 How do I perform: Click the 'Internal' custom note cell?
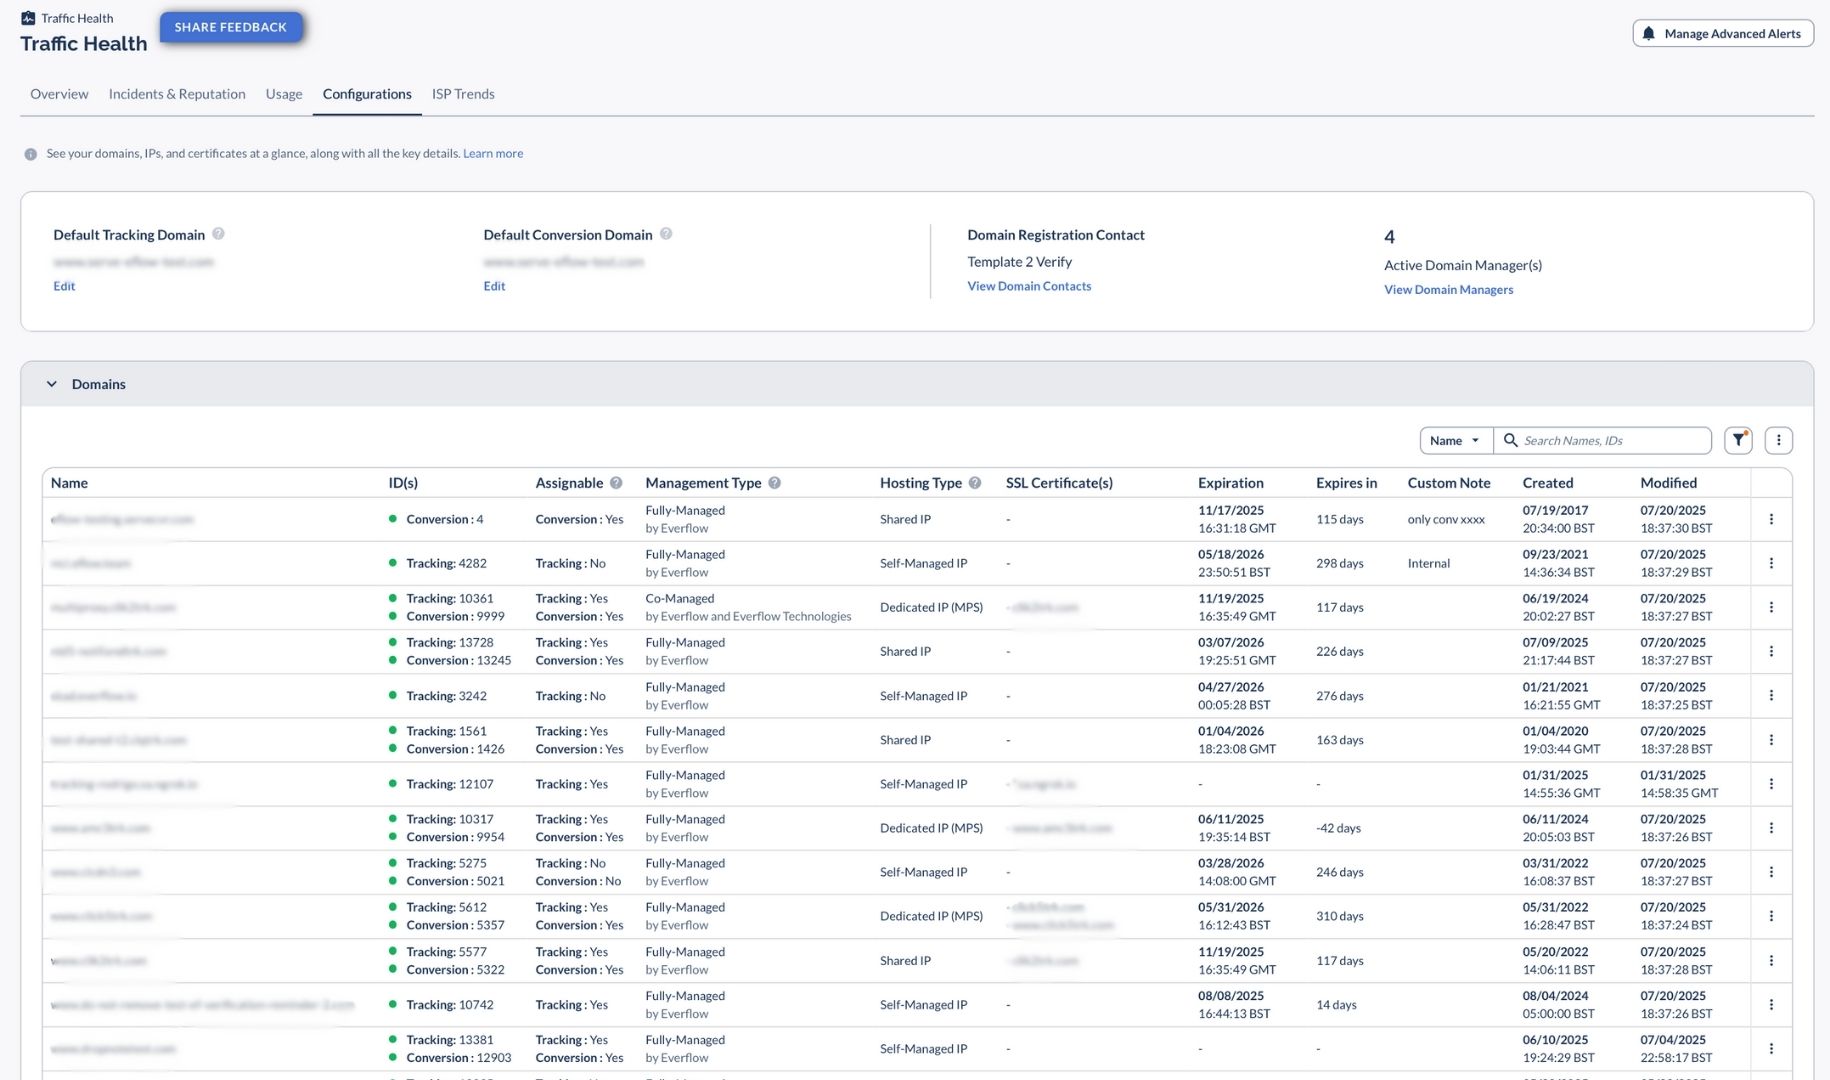pos(1428,563)
